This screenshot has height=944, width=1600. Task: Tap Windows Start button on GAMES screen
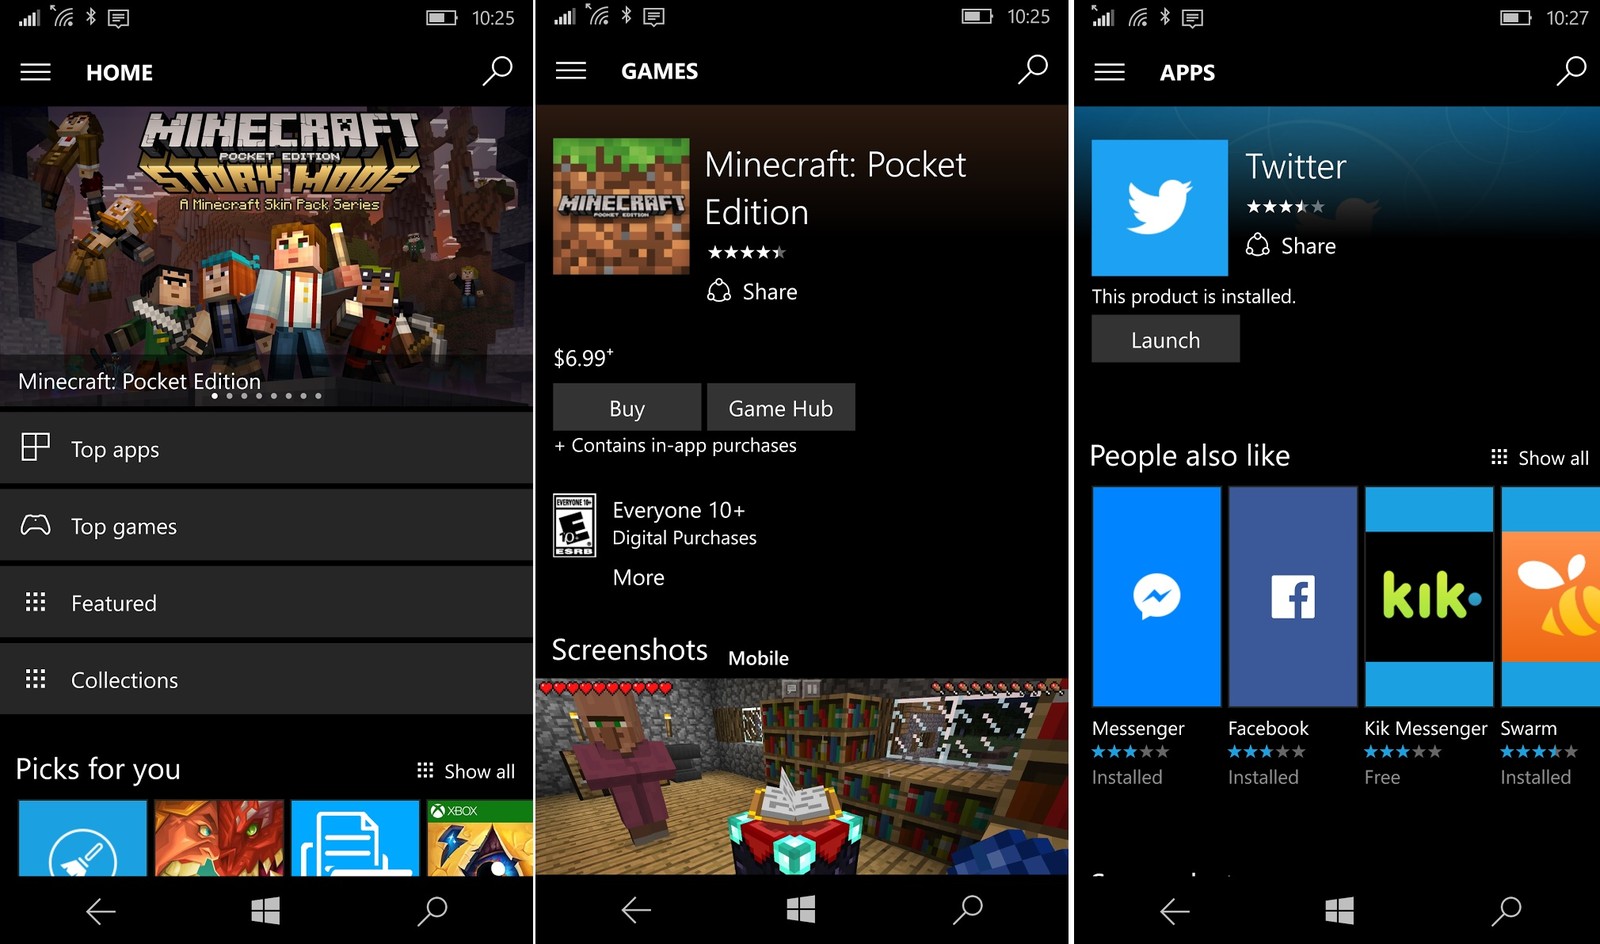click(x=801, y=909)
